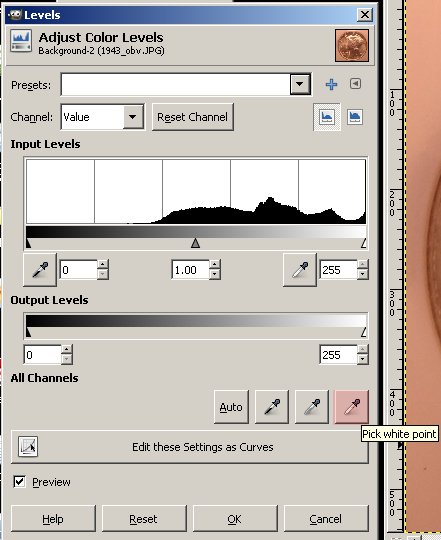Switch to linear histogram view
441x540 pixels.
[x=327, y=117]
